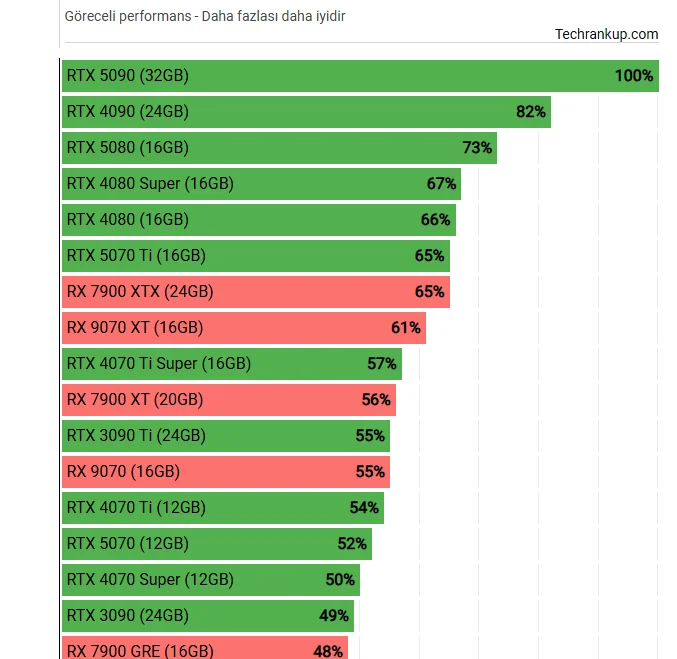The image size is (677, 659).
Task: Click the Techrankup.com watermark link
Action: [x=606, y=34]
